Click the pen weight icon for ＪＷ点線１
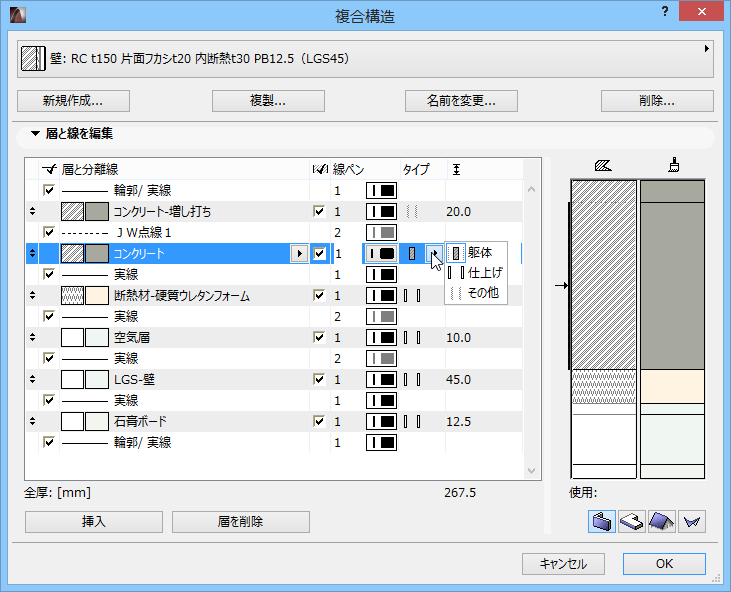731x592 pixels. coord(381,233)
